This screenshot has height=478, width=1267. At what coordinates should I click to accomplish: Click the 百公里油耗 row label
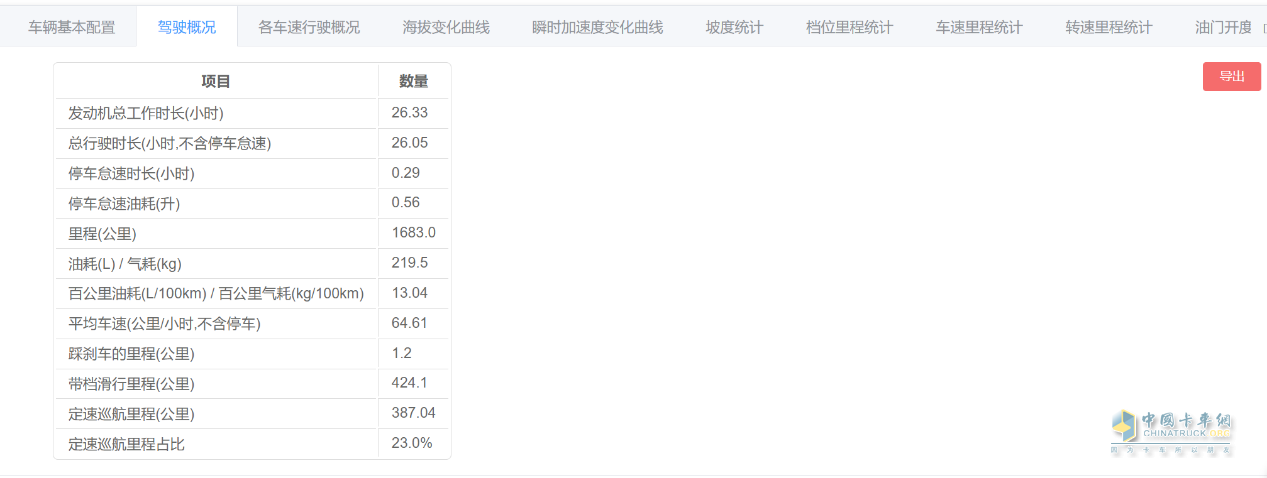point(216,293)
